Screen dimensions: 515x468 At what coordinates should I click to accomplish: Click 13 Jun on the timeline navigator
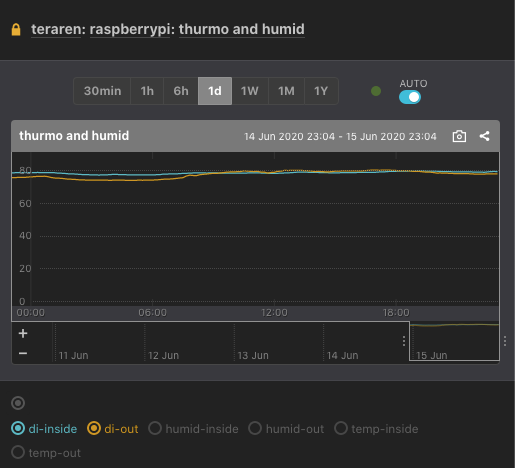coord(253,355)
